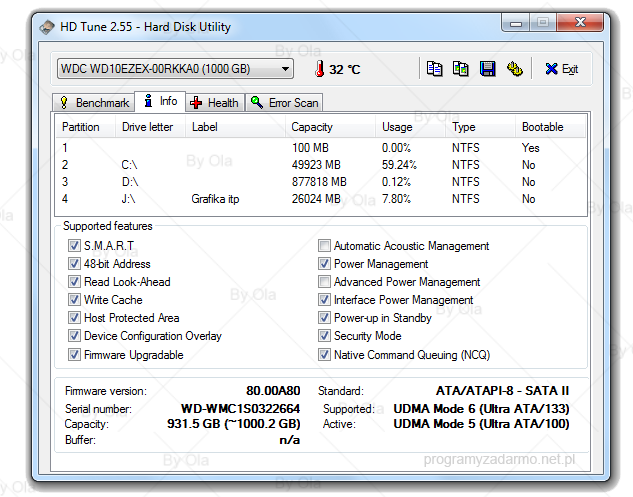Viewport: 633px width, 497px height.
Task: Close the HD Tune window
Action: pos(580,23)
